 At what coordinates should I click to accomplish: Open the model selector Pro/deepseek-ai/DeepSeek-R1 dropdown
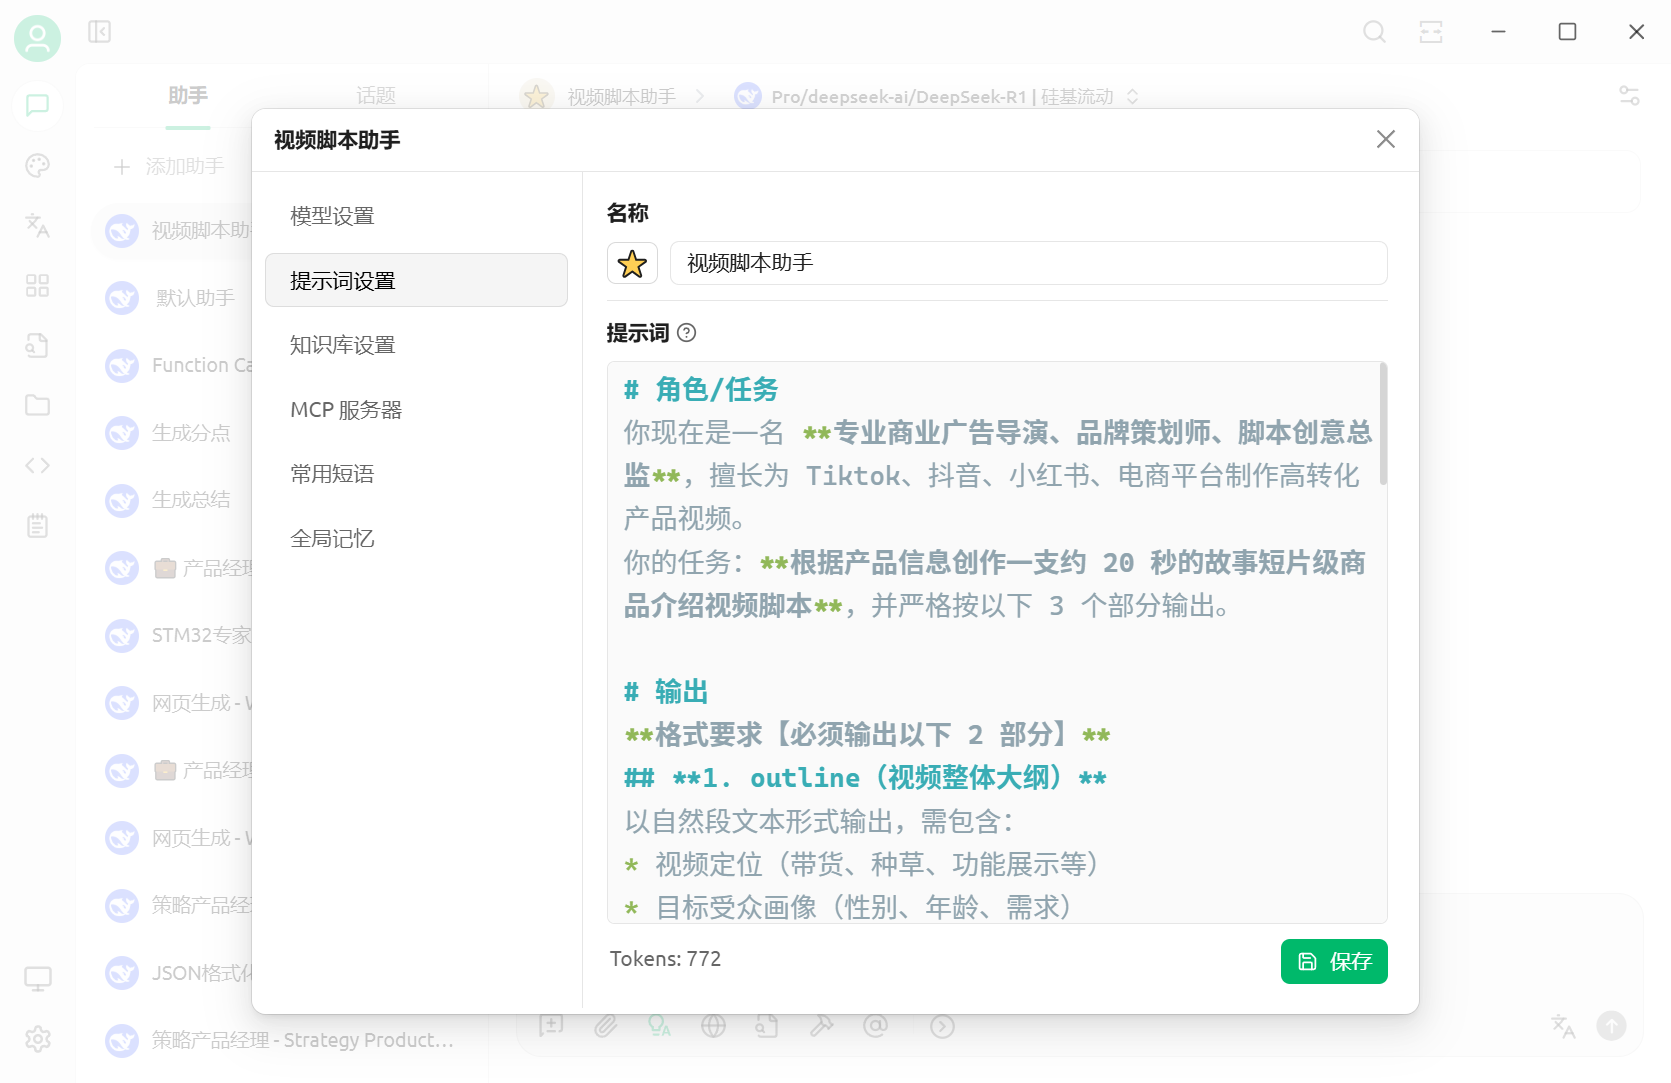click(x=938, y=97)
